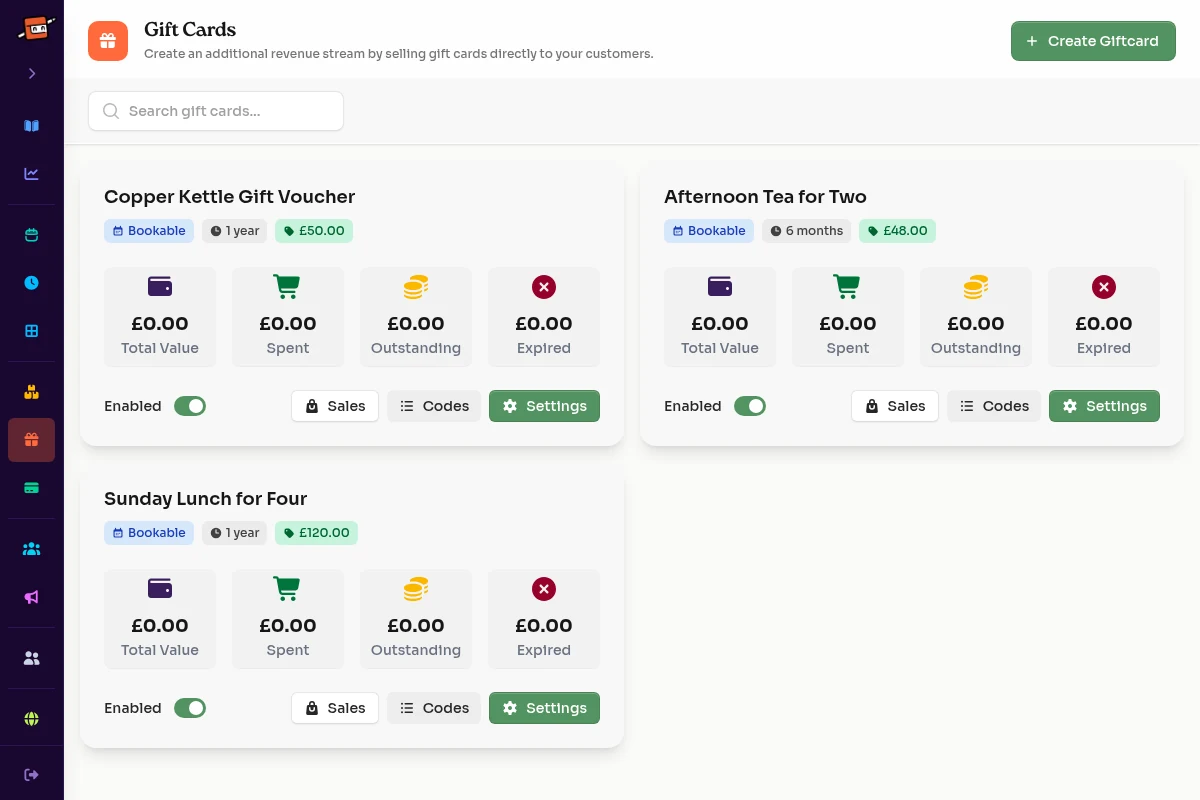Open the green credit card icon in sidebar
Screen dimensions: 1200x800
(x=32, y=488)
